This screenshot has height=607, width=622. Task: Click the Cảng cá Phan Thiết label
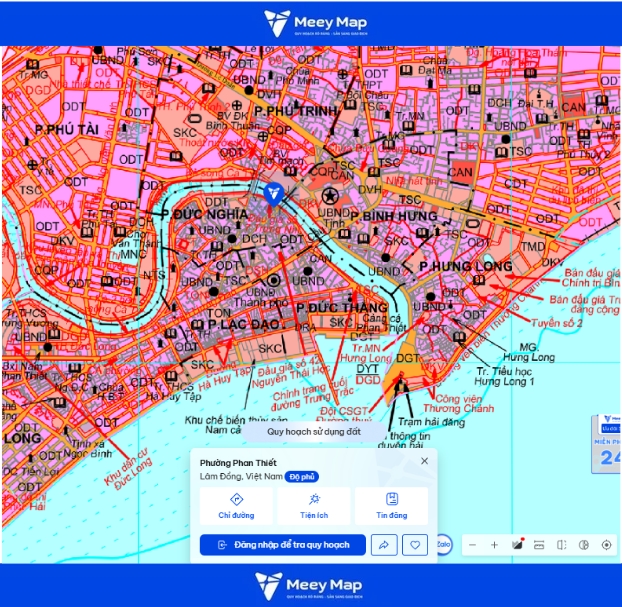381,323
